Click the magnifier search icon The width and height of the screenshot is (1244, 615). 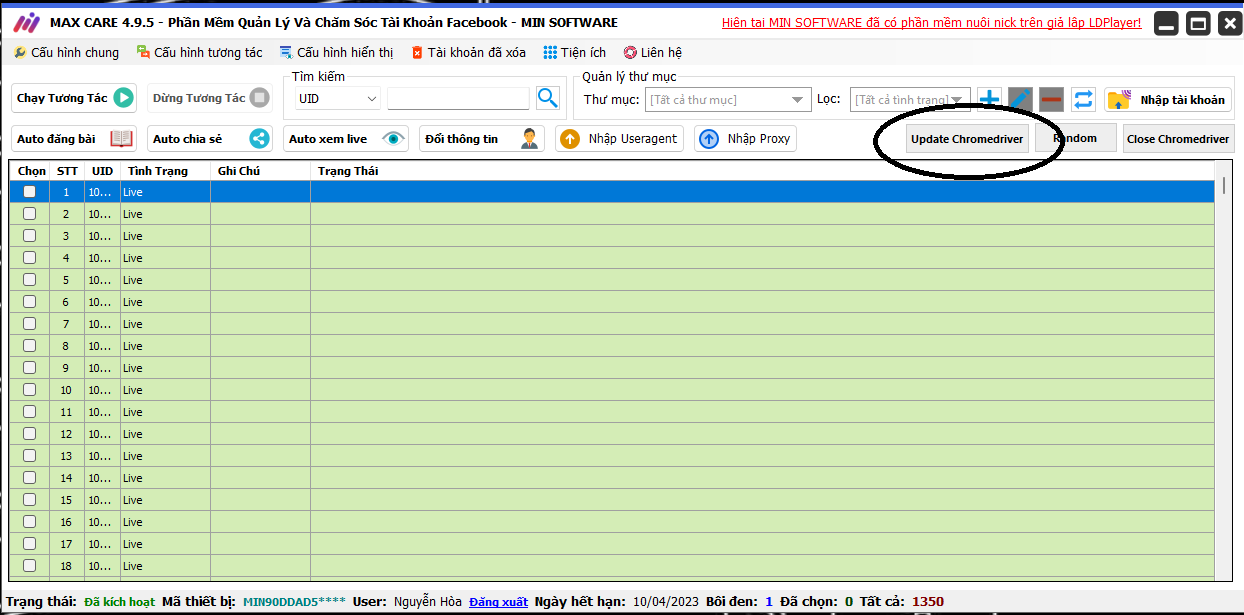[547, 98]
